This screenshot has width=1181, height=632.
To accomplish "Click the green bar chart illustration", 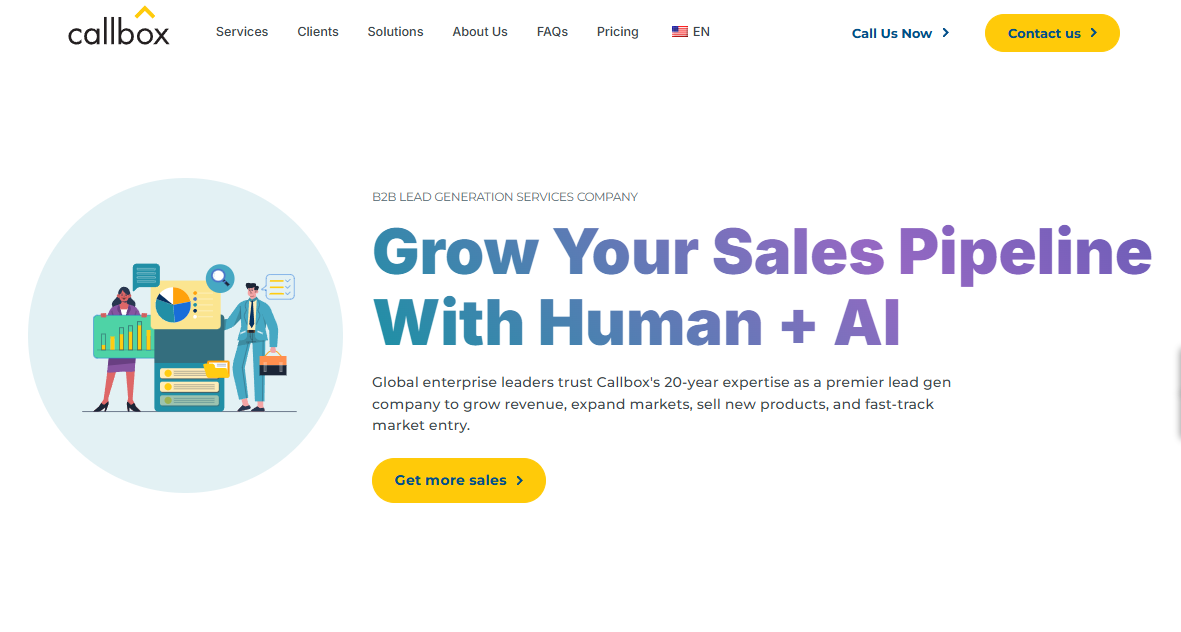I will pos(123,337).
